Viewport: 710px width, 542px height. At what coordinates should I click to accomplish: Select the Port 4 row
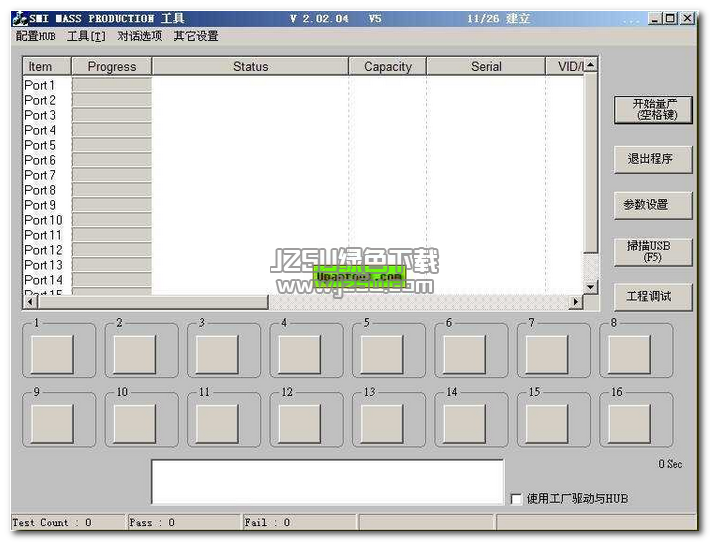(x=303, y=130)
